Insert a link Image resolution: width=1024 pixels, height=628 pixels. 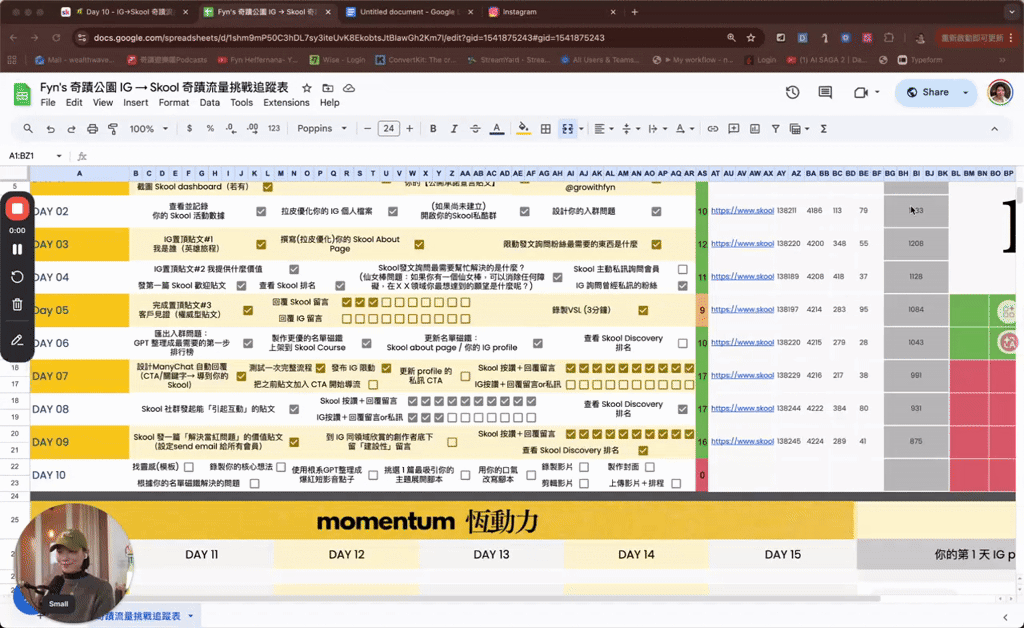(x=712, y=129)
